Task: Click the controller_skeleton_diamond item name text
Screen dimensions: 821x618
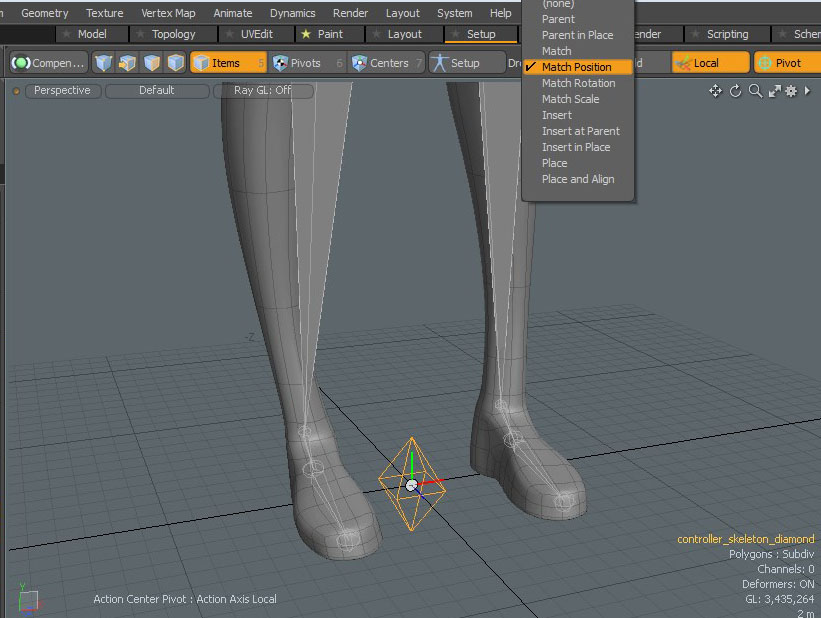Action: pos(746,539)
